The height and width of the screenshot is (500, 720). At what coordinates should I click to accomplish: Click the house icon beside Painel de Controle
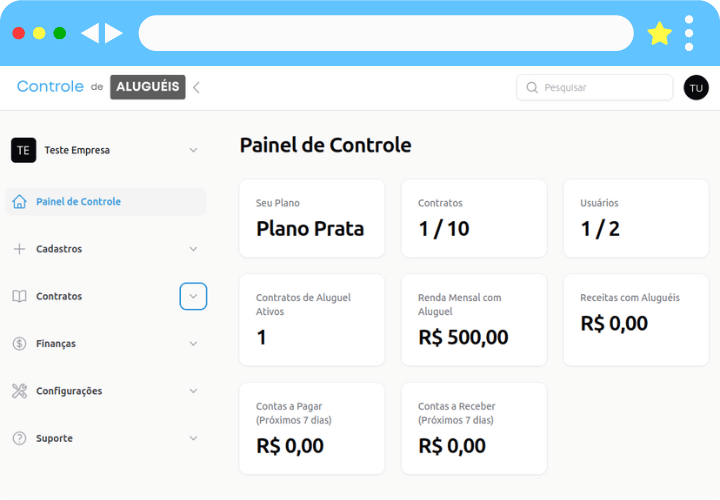point(19,202)
